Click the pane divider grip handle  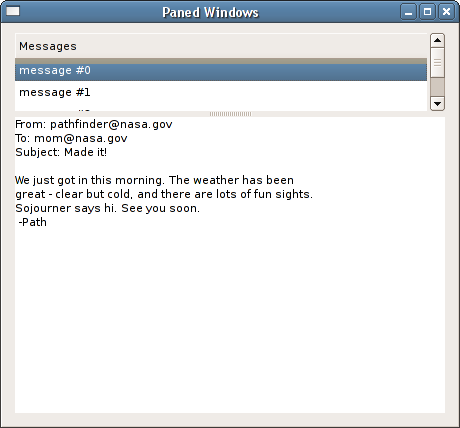tap(230, 114)
